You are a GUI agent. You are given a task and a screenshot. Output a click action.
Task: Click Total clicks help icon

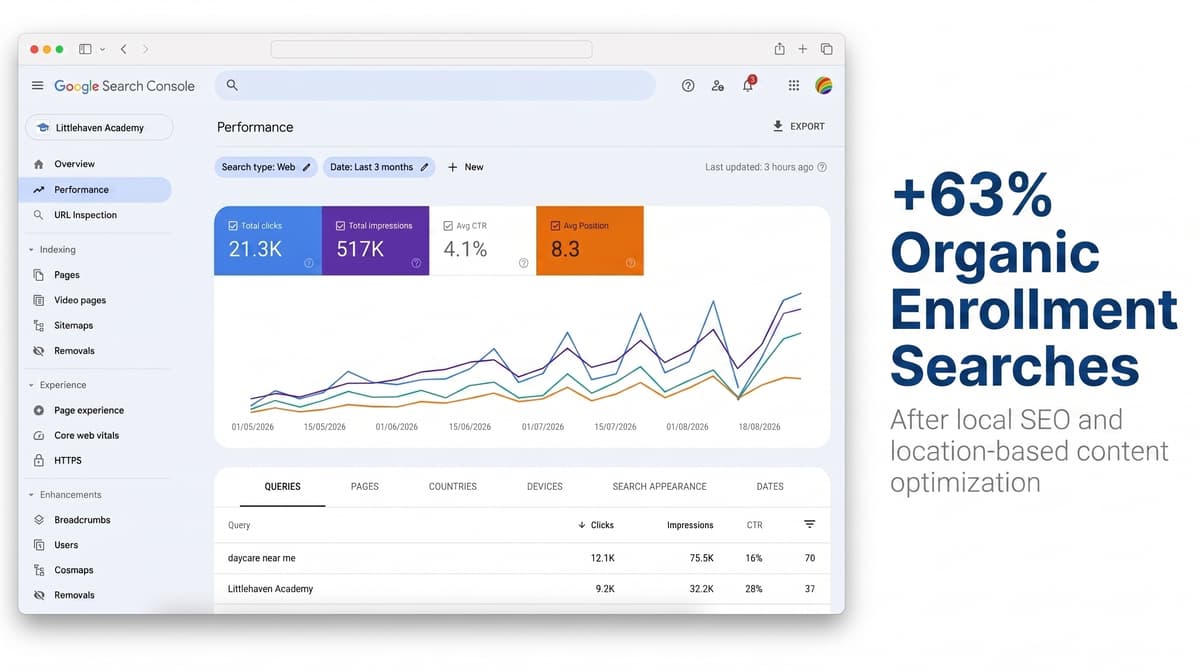tap(308, 263)
